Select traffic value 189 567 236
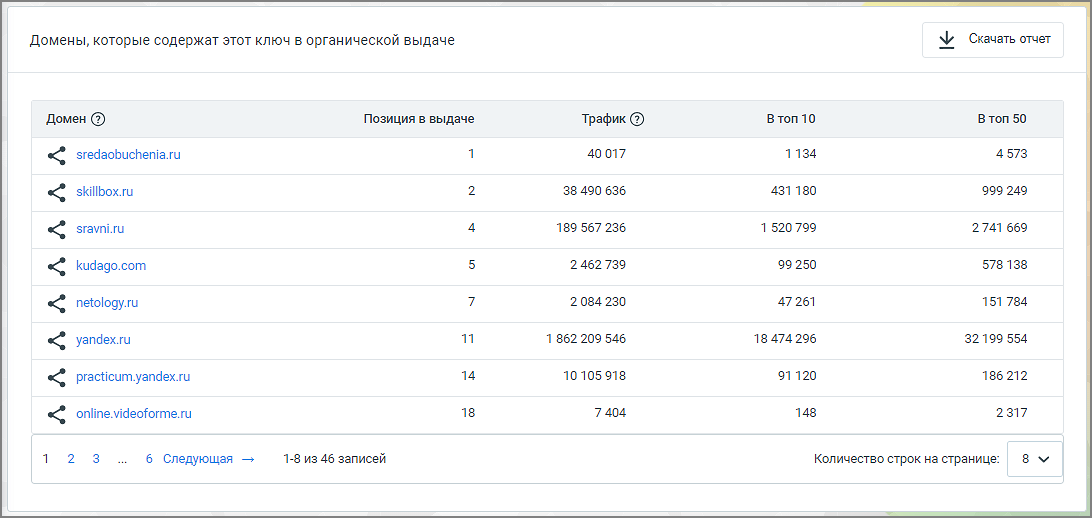The image size is (1092, 518). pos(591,228)
